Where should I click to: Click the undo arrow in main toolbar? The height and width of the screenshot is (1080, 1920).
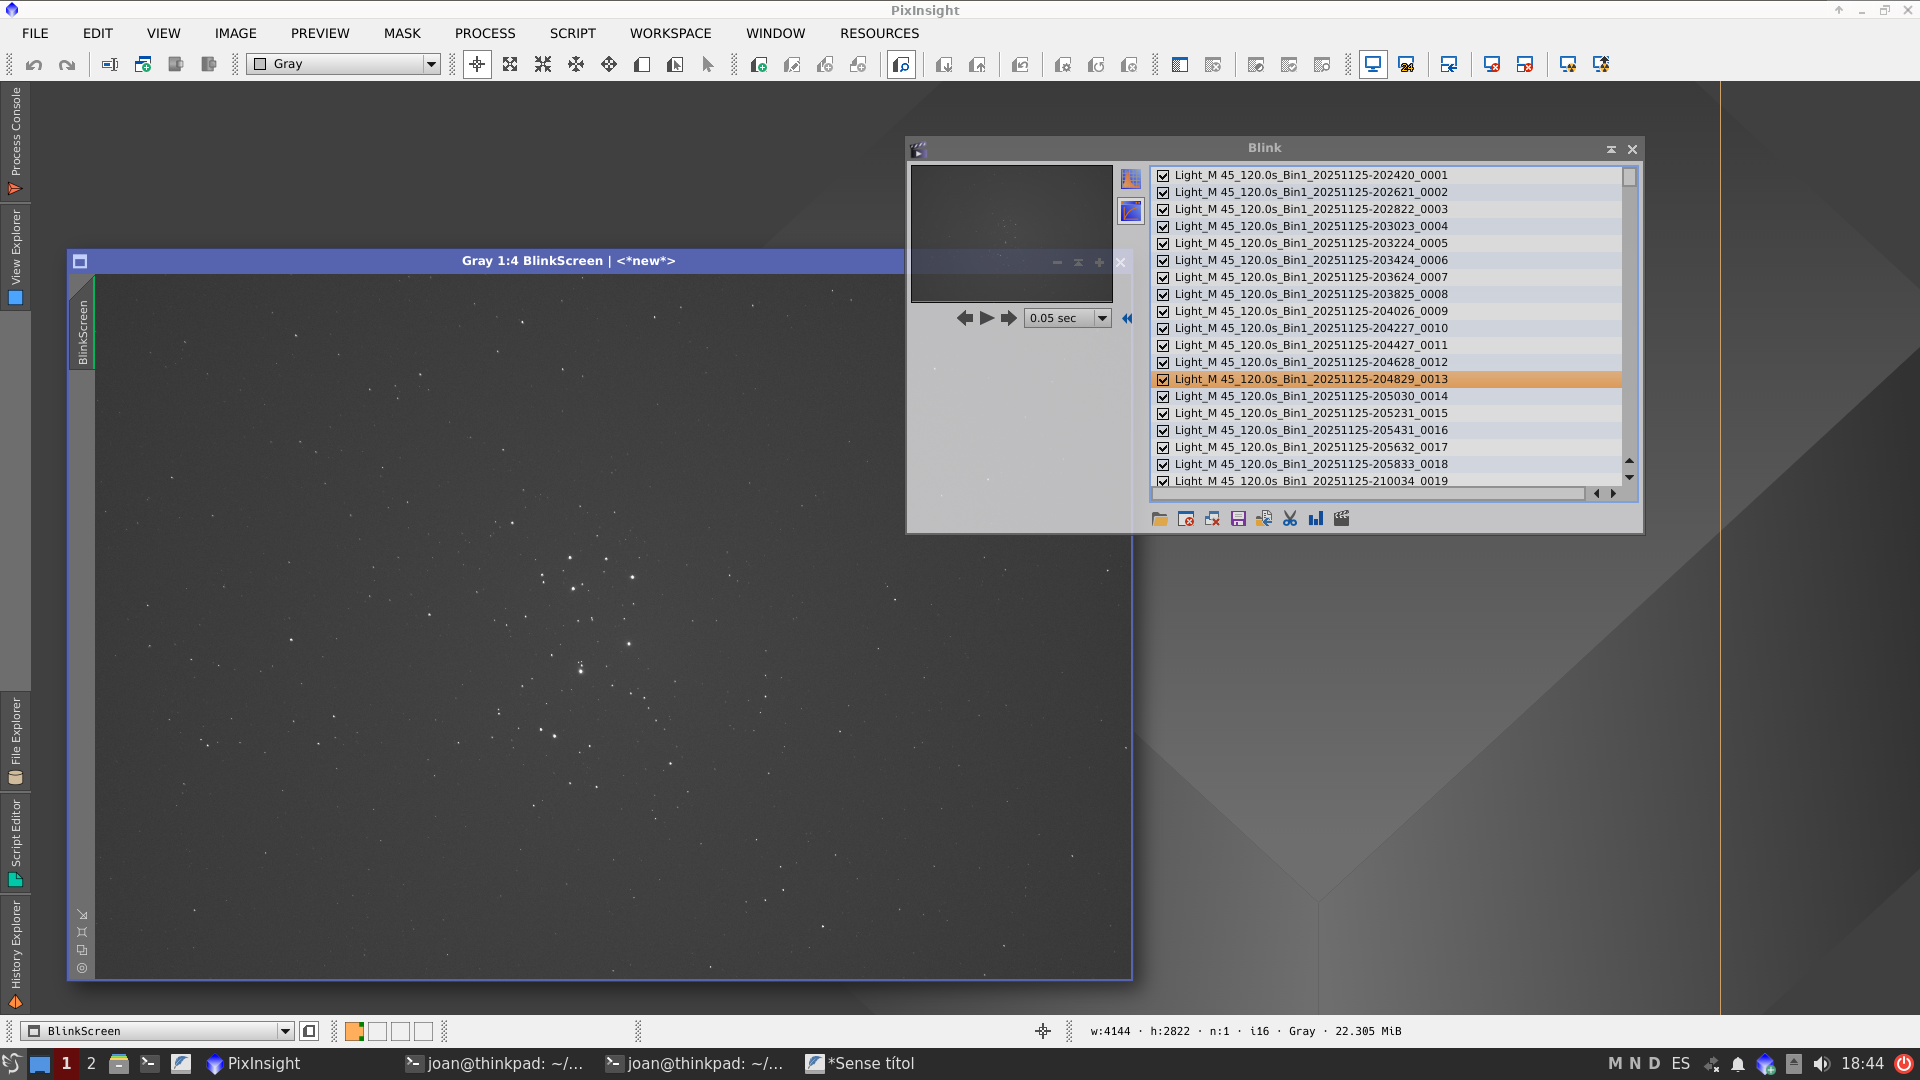pos(34,65)
